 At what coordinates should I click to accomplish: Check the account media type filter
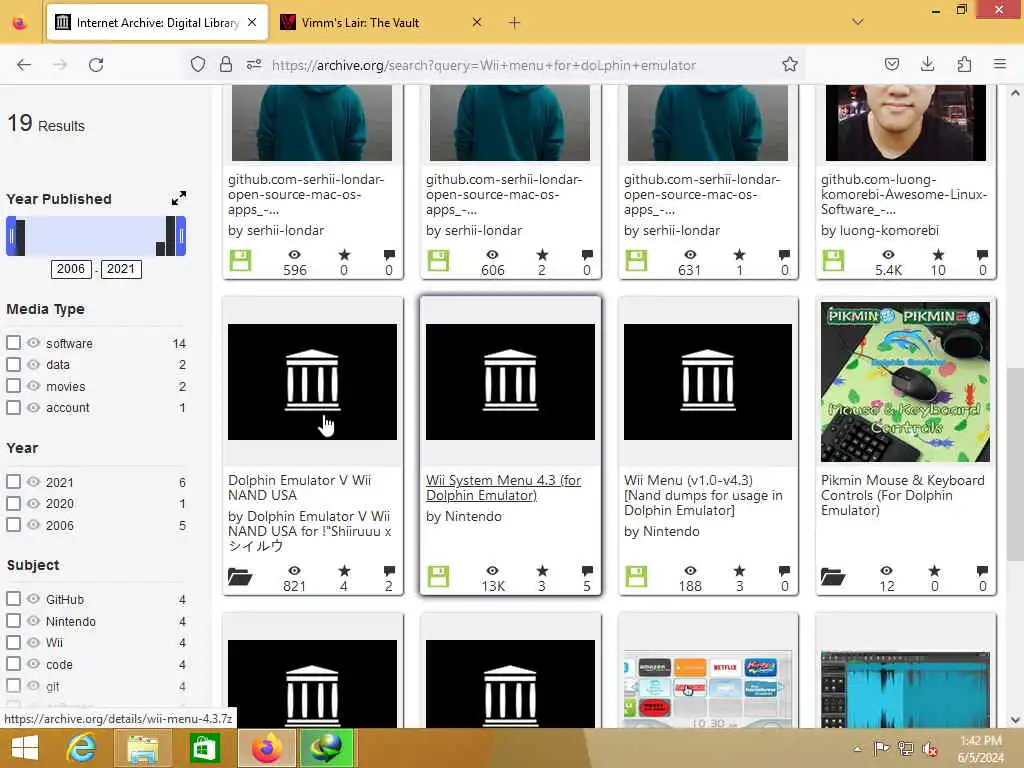coord(13,408)
